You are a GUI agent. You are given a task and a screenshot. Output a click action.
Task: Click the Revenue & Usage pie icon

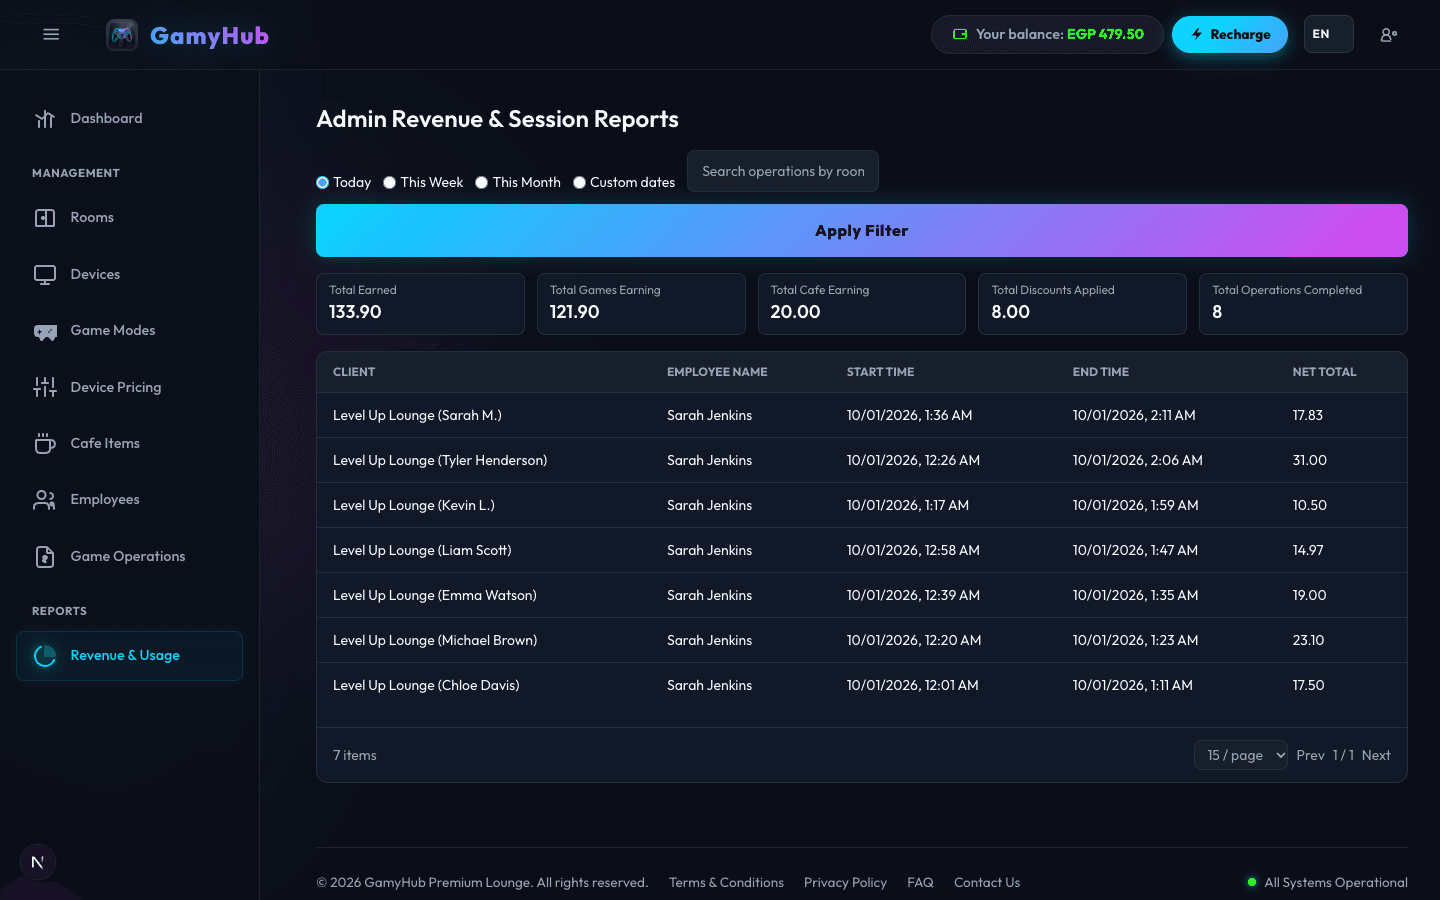[x=45, y=656]
